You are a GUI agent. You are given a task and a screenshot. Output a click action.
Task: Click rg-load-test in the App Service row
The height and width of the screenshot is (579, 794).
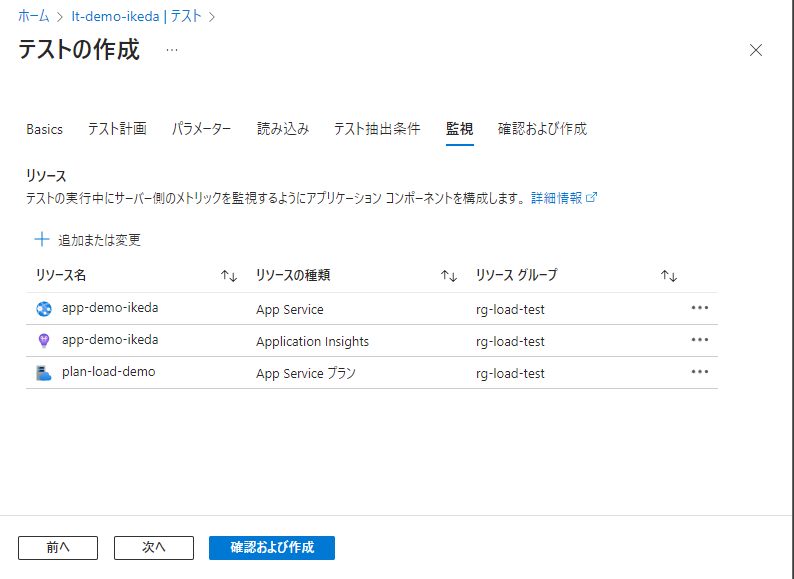(x=510, y=310)
